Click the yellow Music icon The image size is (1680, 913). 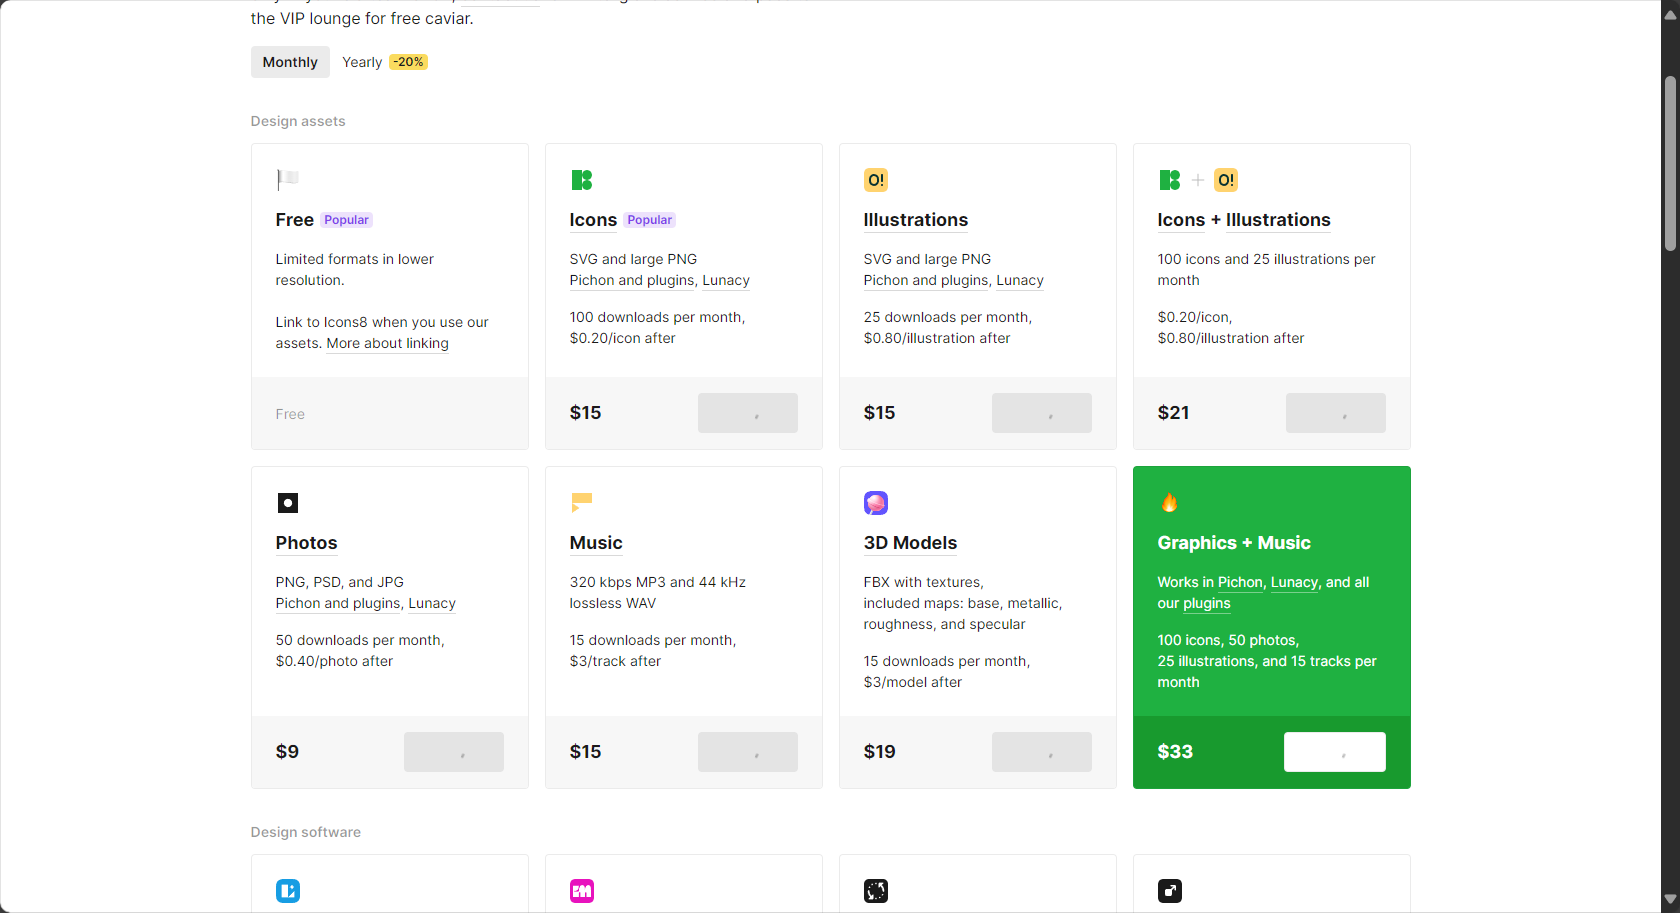pyautogui.click(x=581, y=501)
